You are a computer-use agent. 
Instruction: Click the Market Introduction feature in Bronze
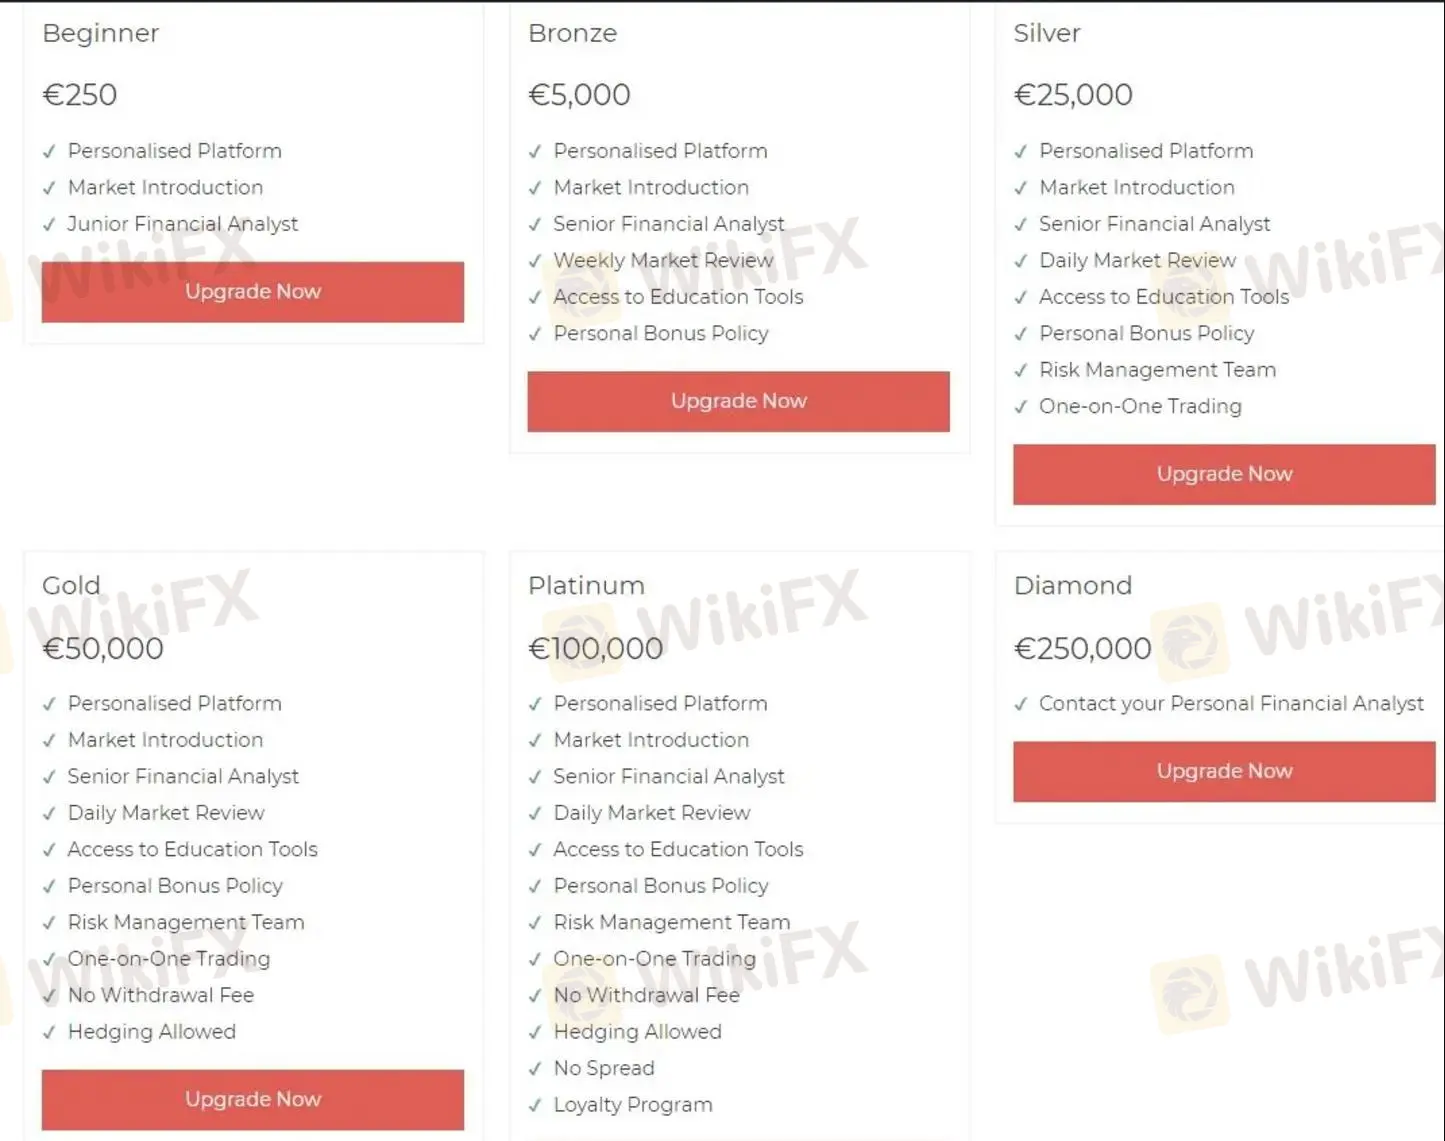[x=650, y=187]
